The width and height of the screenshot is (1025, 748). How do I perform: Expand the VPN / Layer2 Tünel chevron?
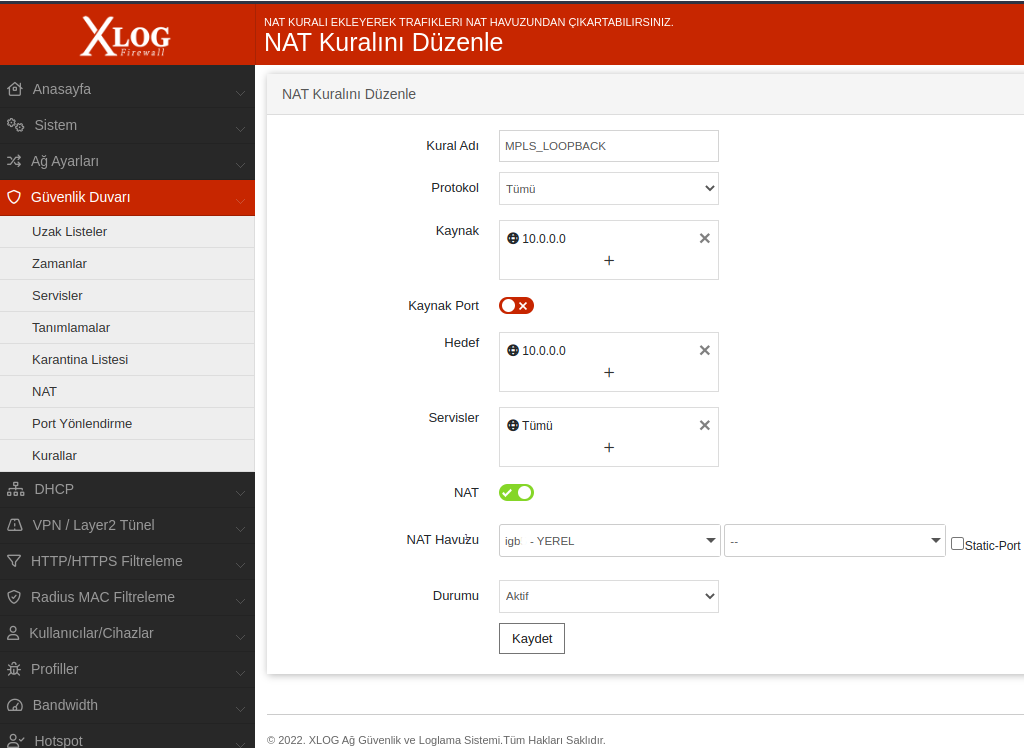point(241,530)
